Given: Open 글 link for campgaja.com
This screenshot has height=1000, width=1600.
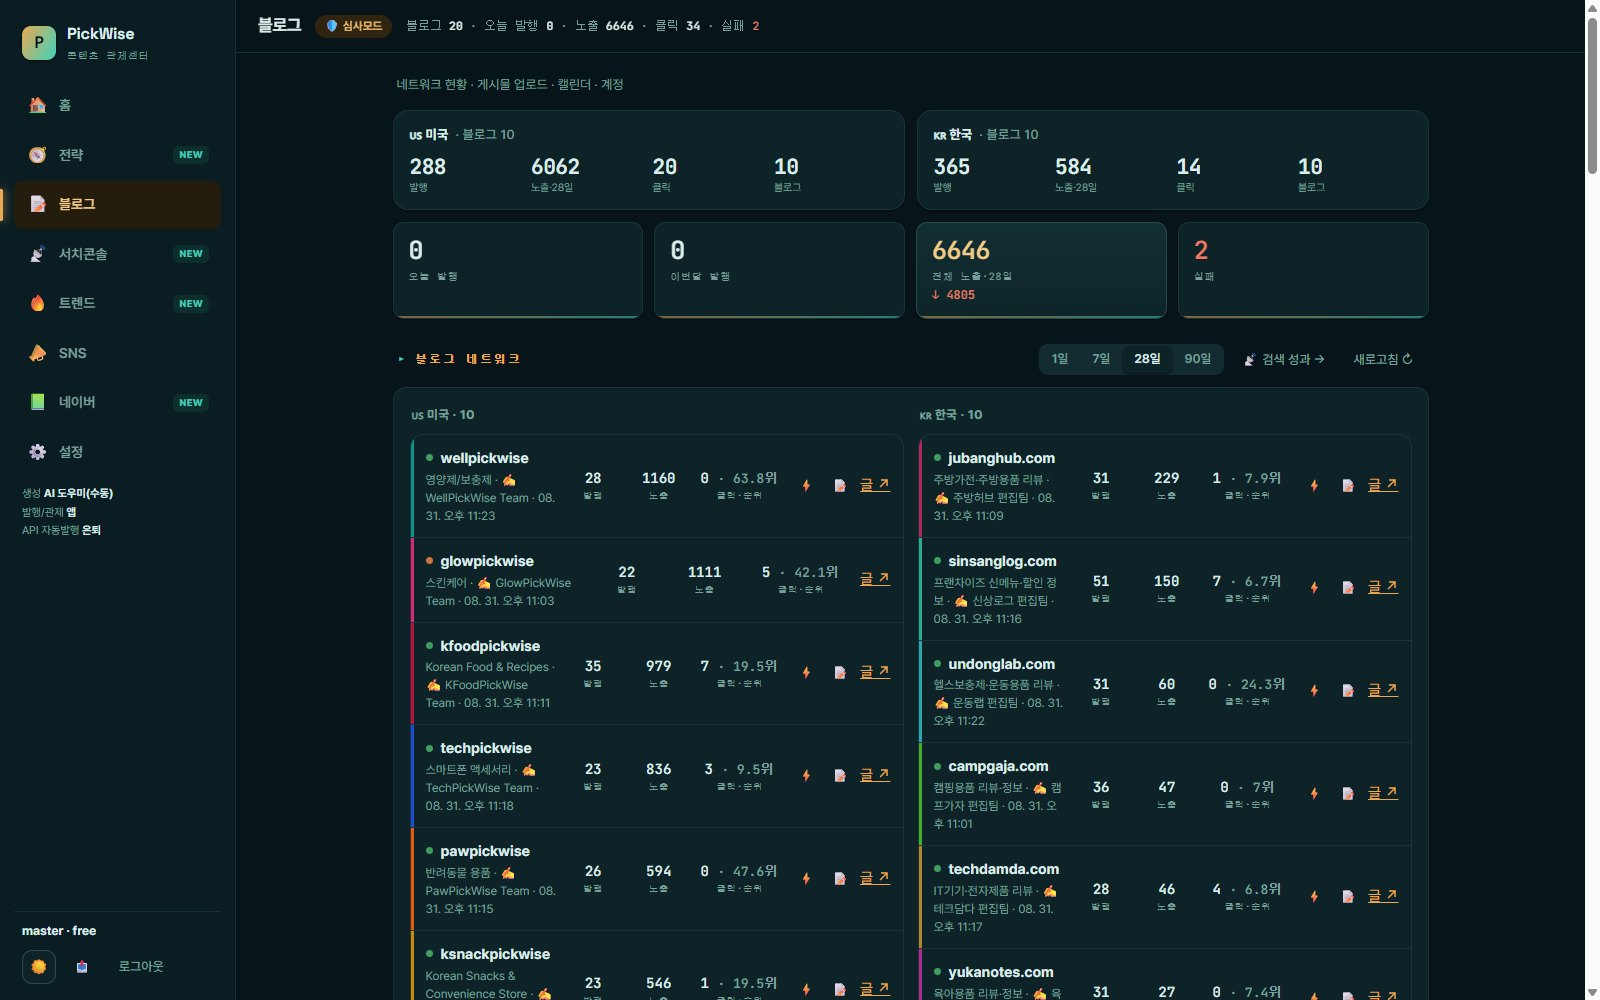Looking at the screenshot, I should [x=1383, y=793].
